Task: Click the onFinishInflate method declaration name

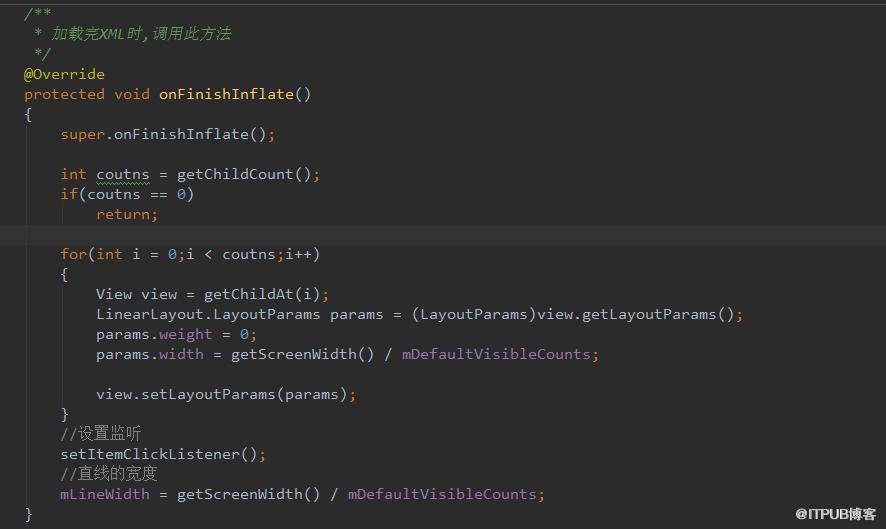Action: pyautogui.click(x=226, y=94)
